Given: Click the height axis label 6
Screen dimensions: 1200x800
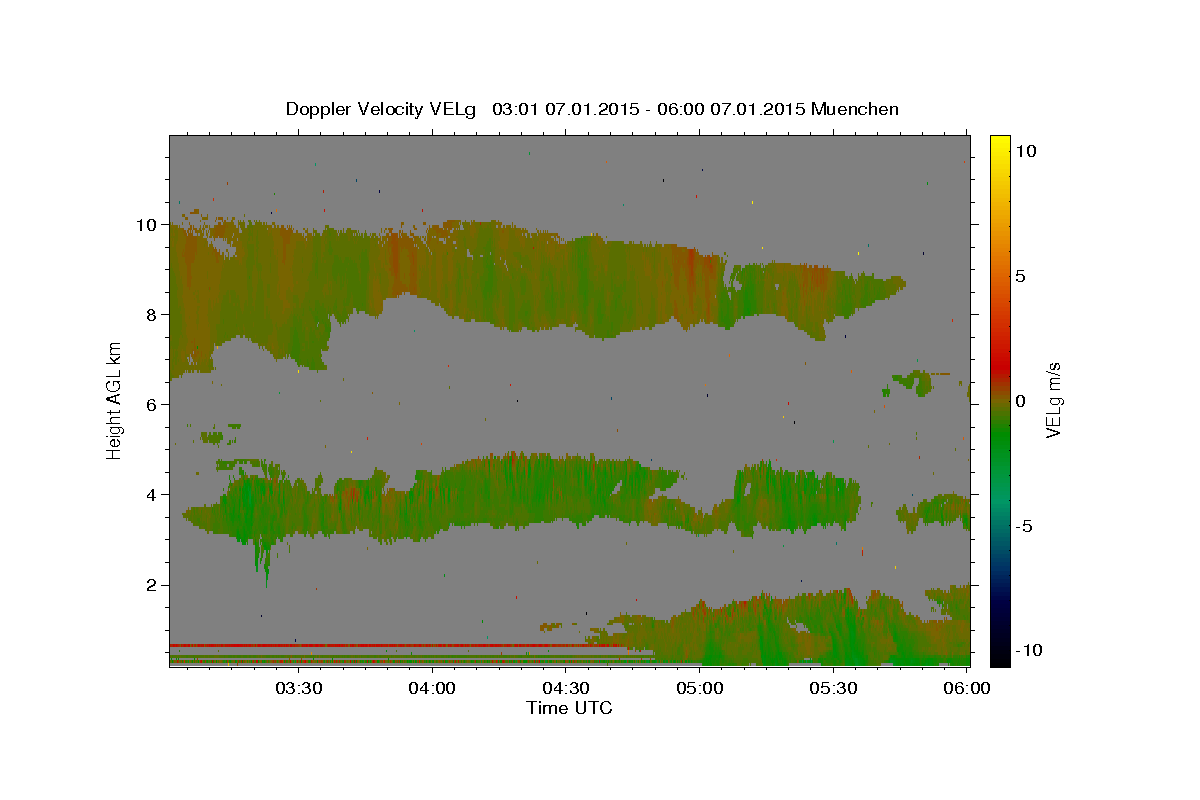Looking at the screenshot, I should (151, 405).
